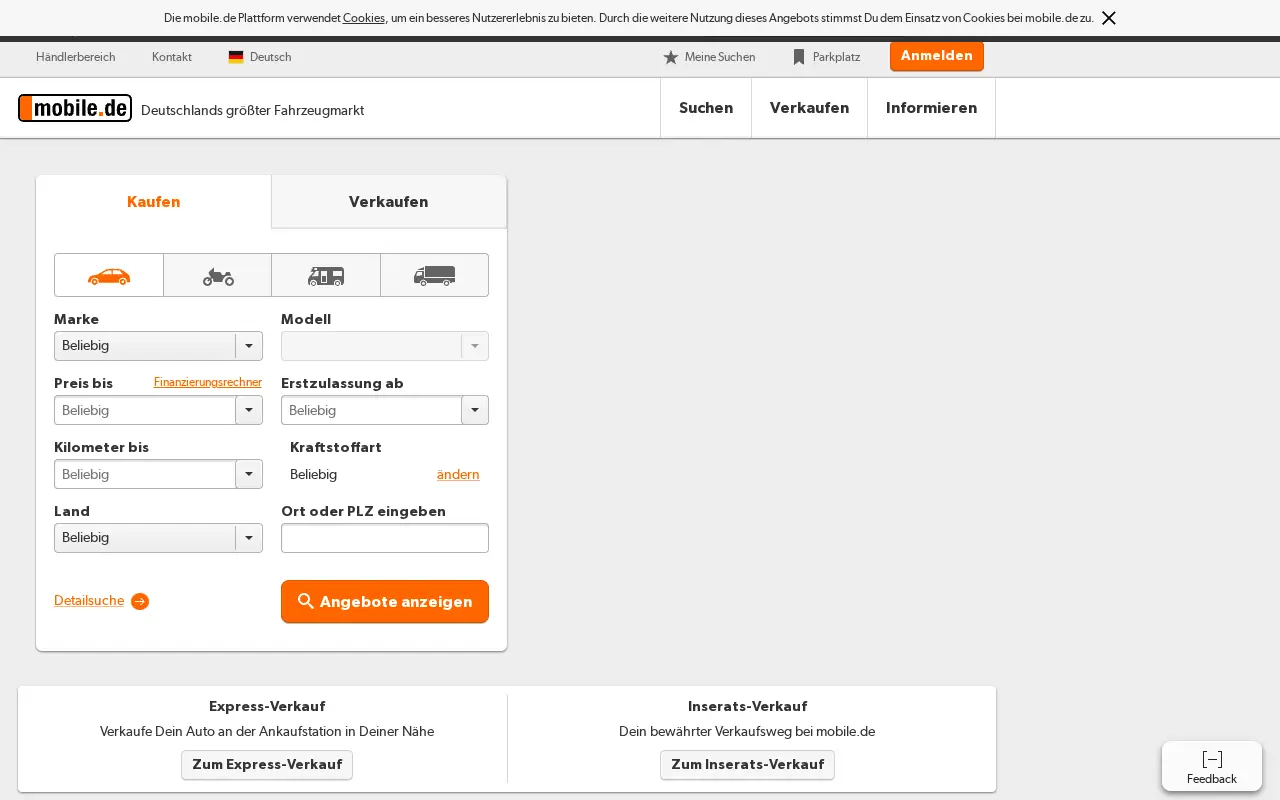
Task: Open the Modell dropdown
Action: tap(385, 346)
